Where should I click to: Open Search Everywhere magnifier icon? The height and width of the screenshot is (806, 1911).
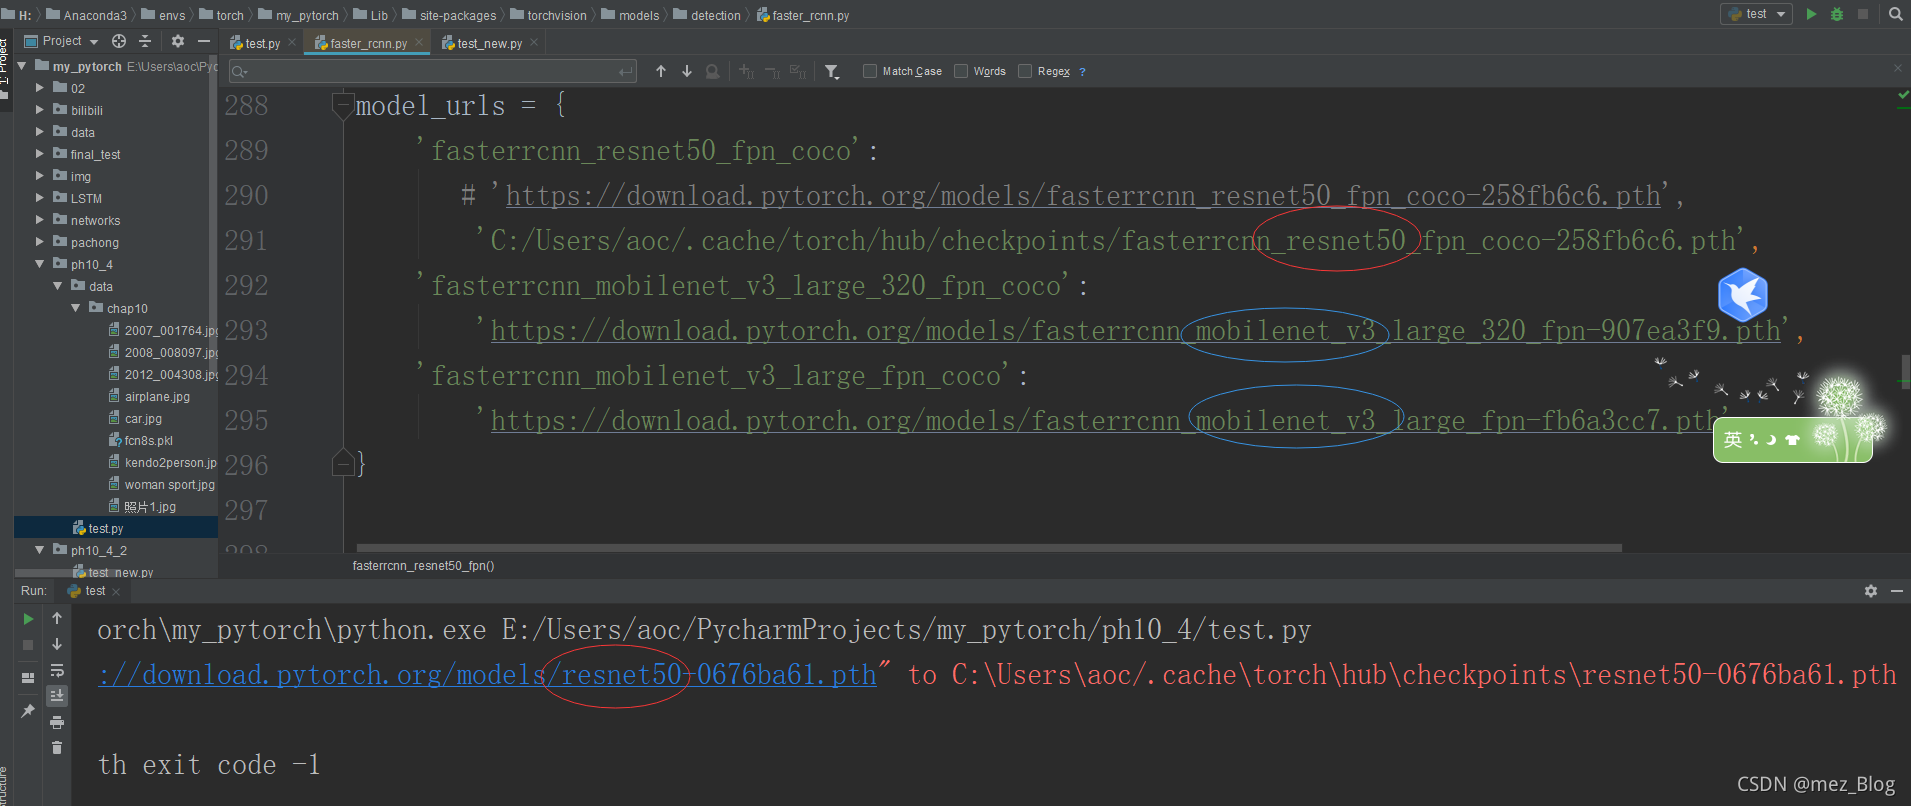pyautogui.click(x=1895, y=14)
